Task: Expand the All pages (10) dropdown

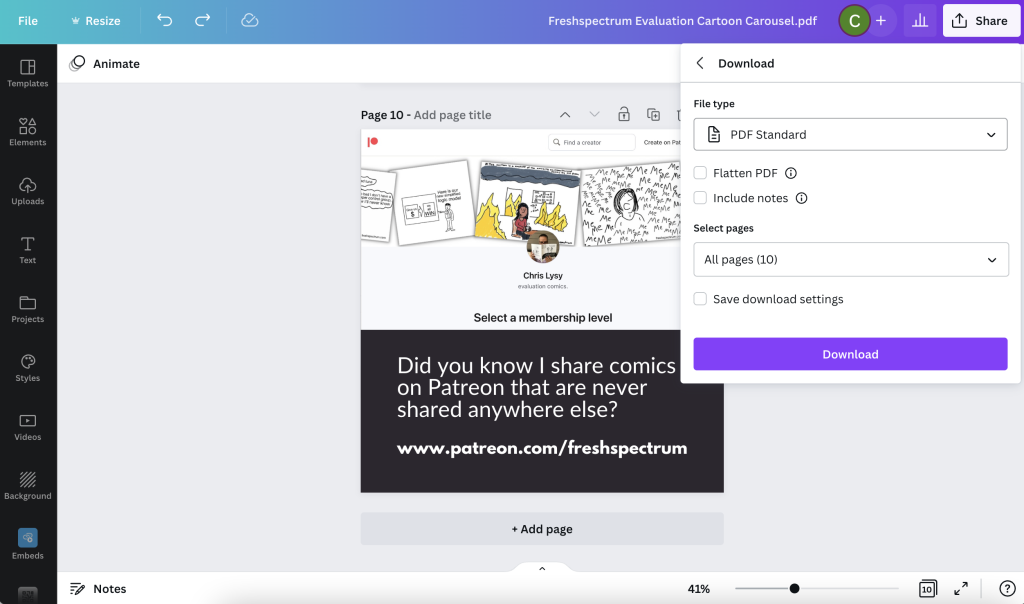Action: tap(851, 259)
